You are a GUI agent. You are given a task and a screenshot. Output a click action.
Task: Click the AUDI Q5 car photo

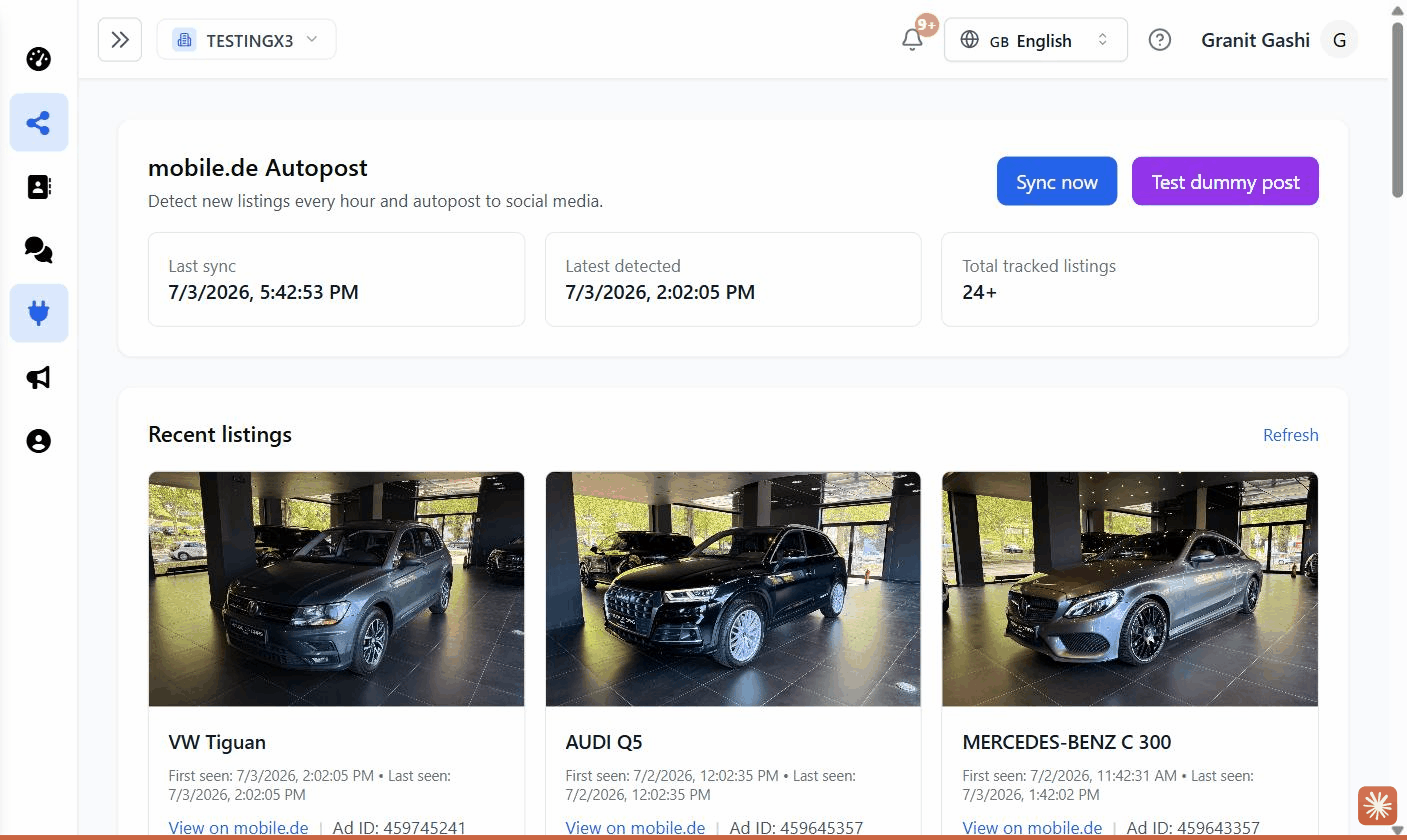coord(733,589)
